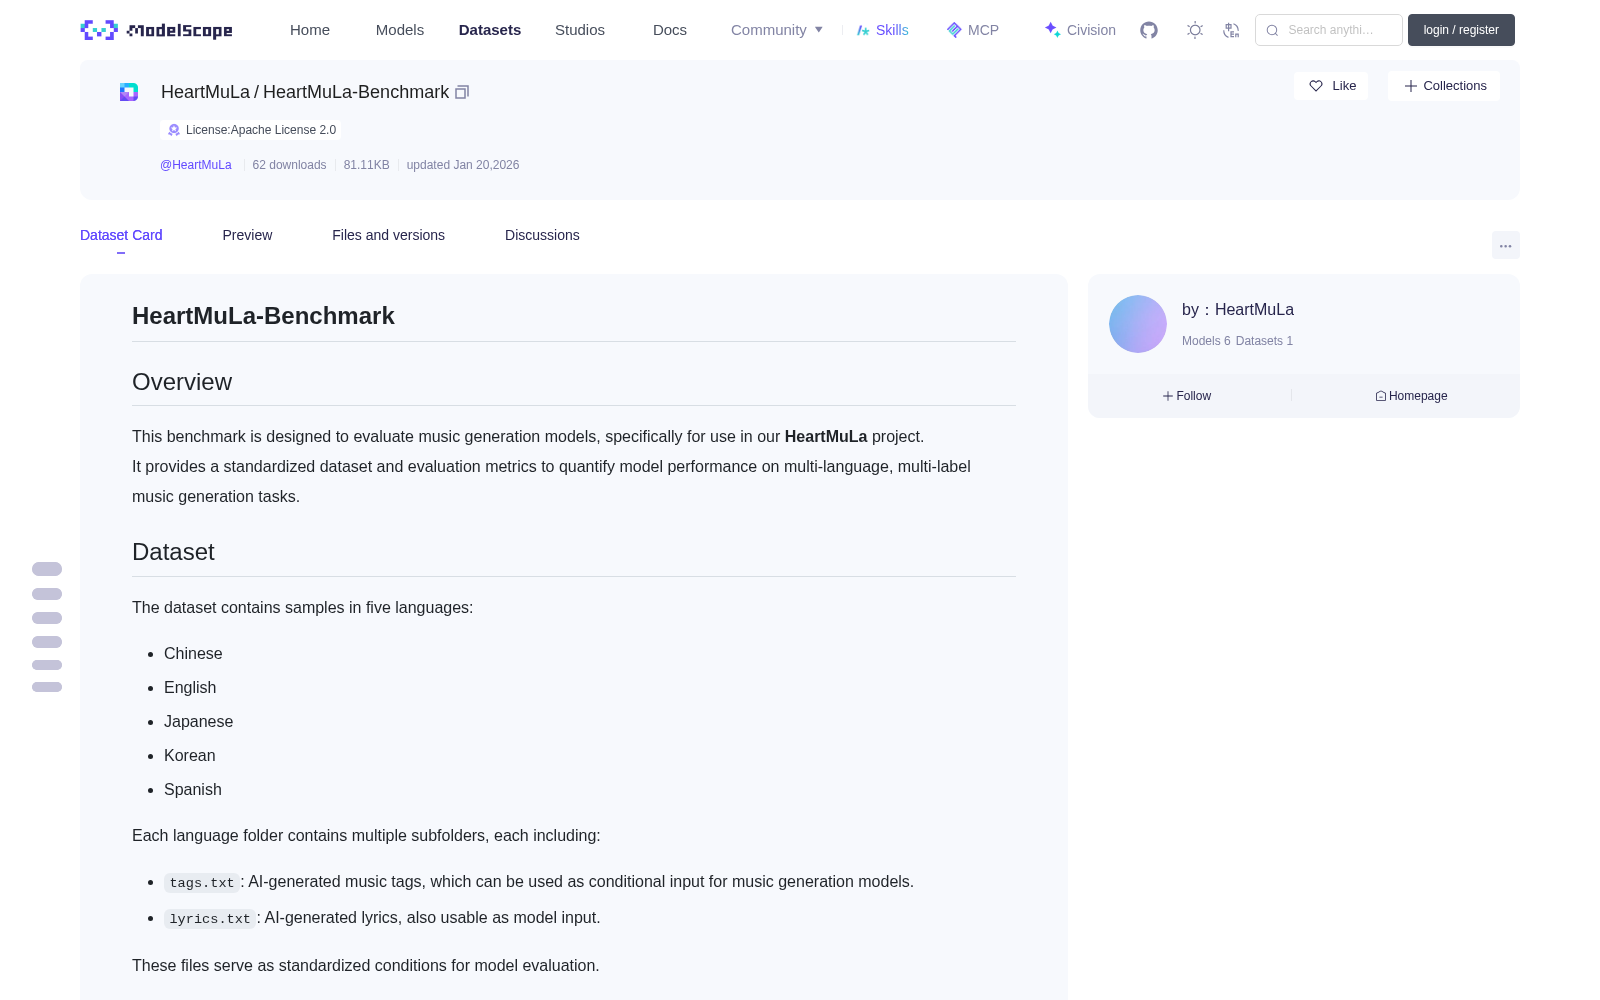Click the 'Japanese' list item
The image size is (1600, 1000).
coord(198,722)
